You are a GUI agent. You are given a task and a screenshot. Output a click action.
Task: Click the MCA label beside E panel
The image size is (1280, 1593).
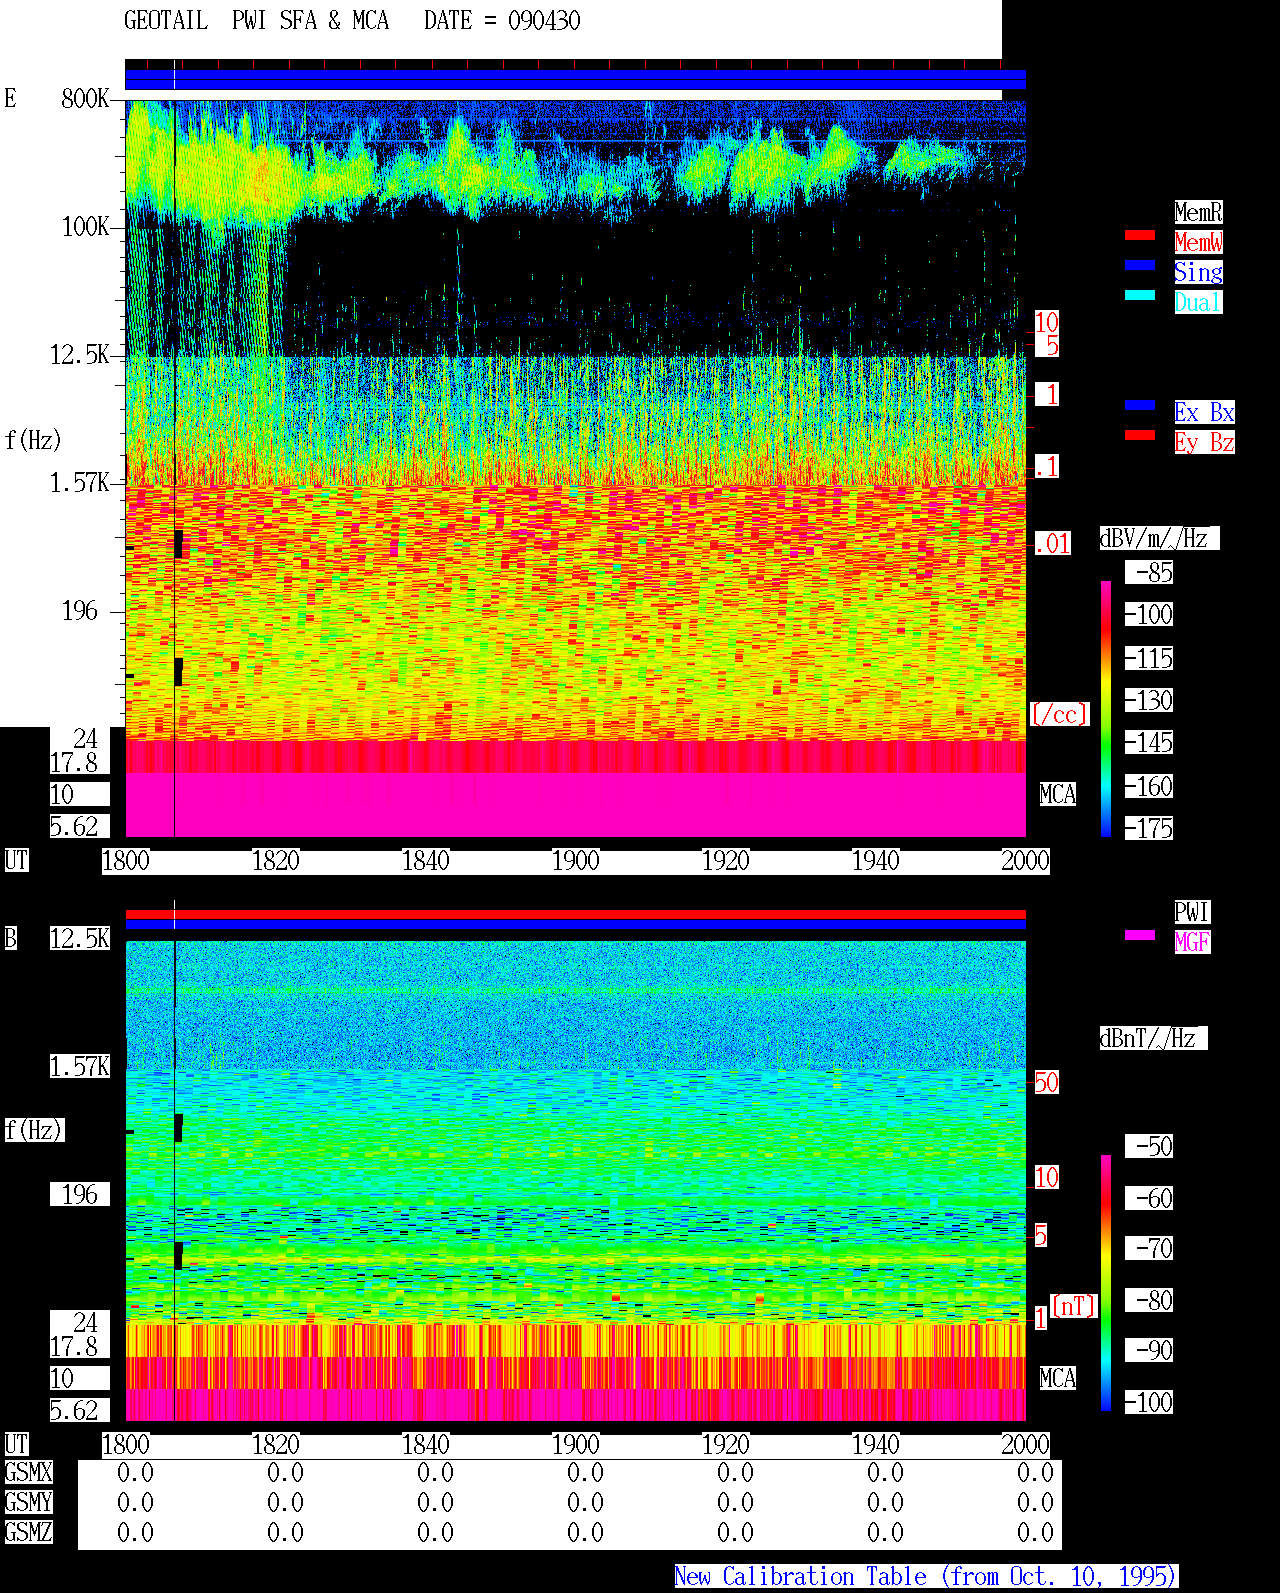pyautogui.click(x=1058, y=795)
